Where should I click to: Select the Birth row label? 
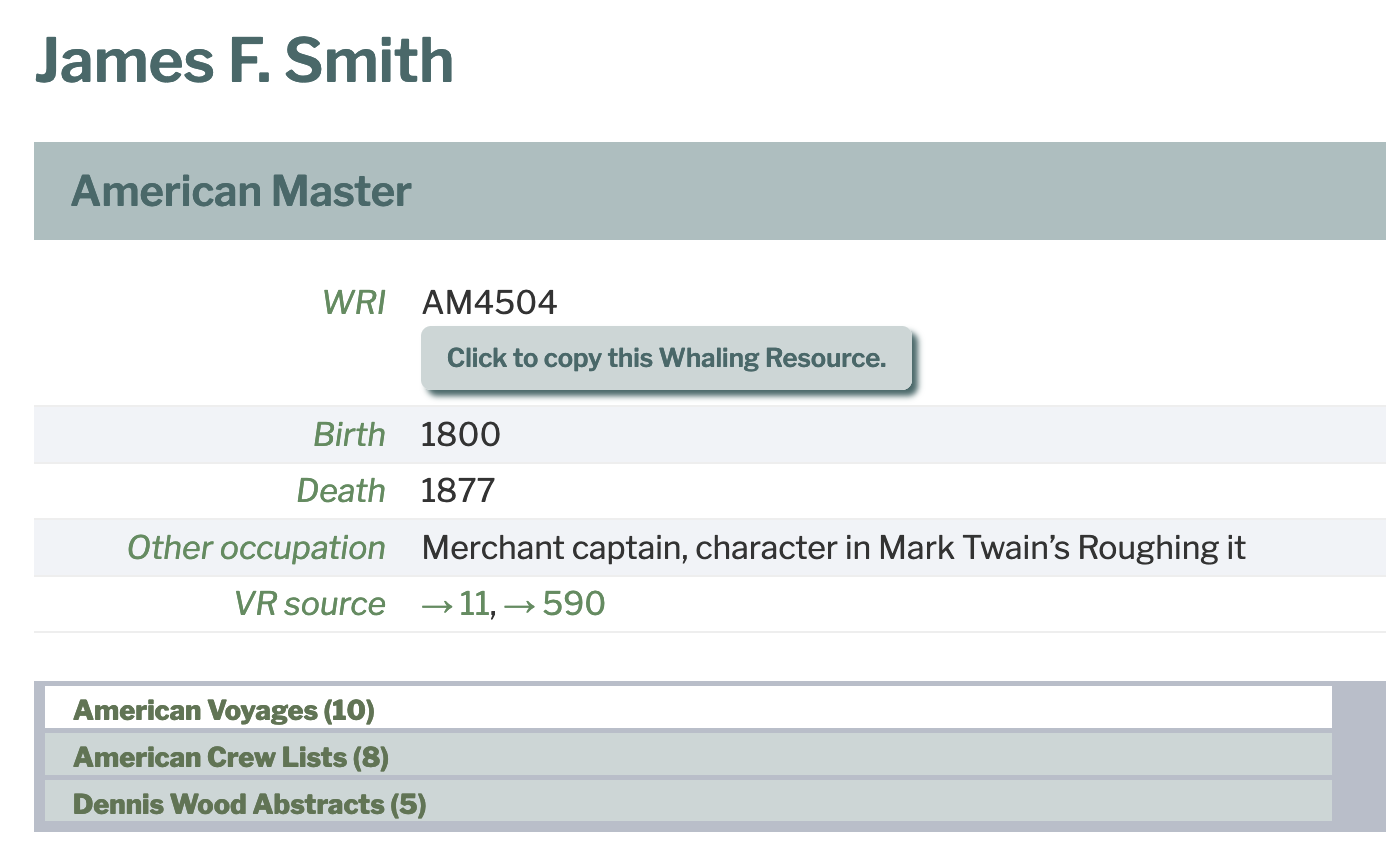(x=350, y=434)
